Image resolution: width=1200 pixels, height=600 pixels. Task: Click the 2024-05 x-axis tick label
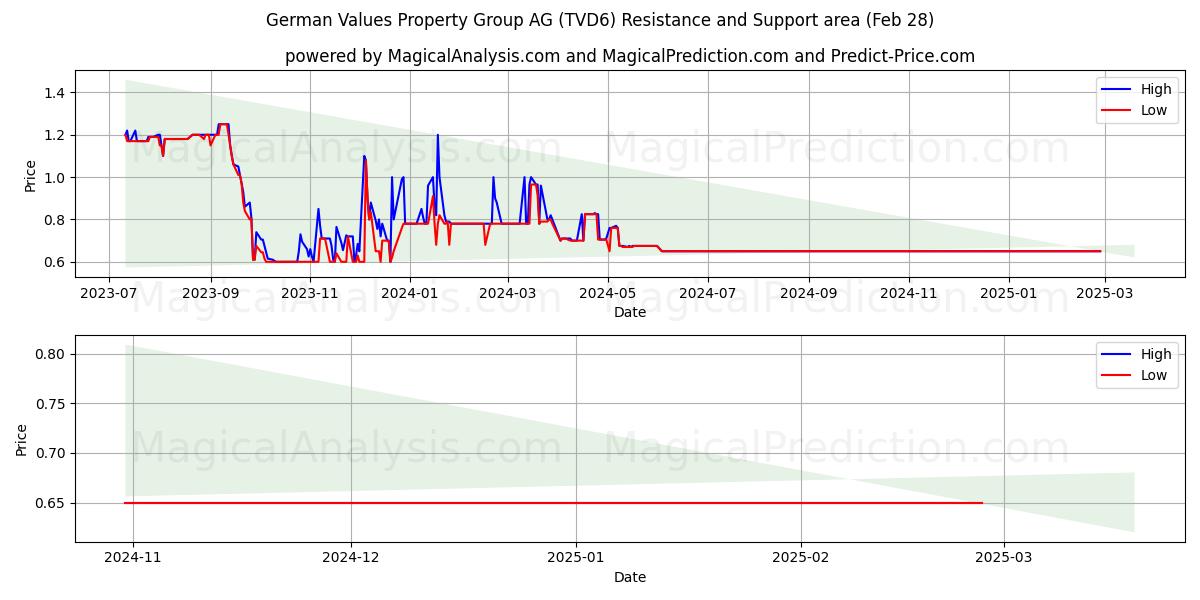[608, 293]
